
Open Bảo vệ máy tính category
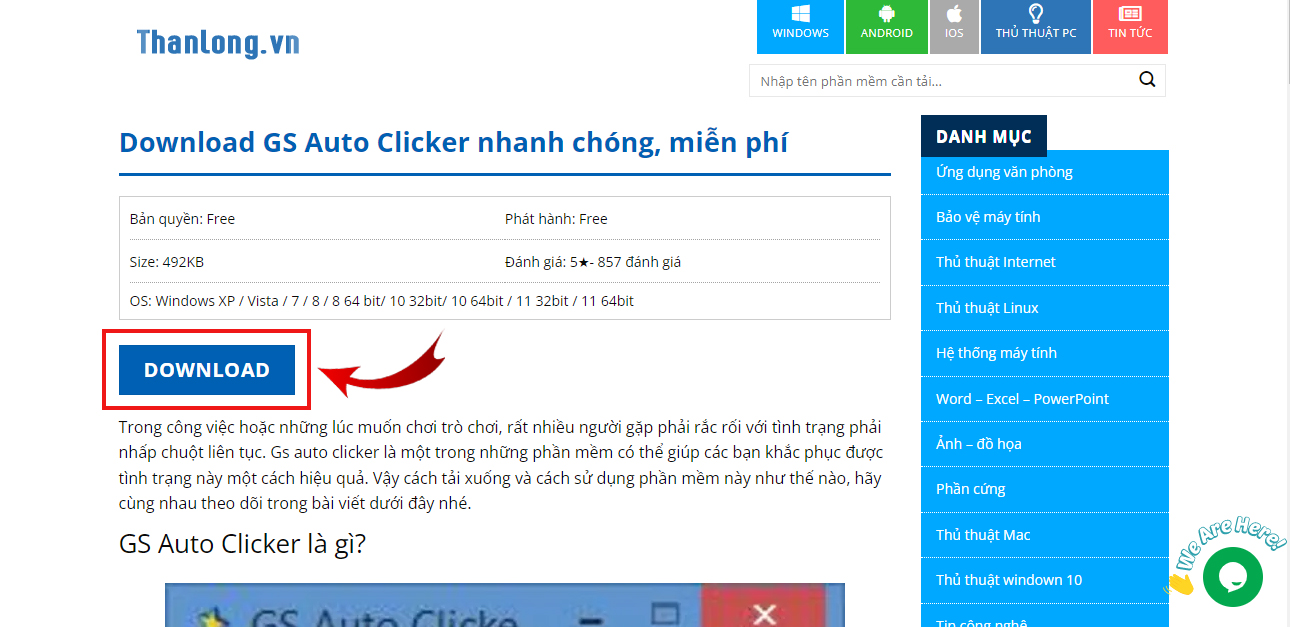pos(988,217)
